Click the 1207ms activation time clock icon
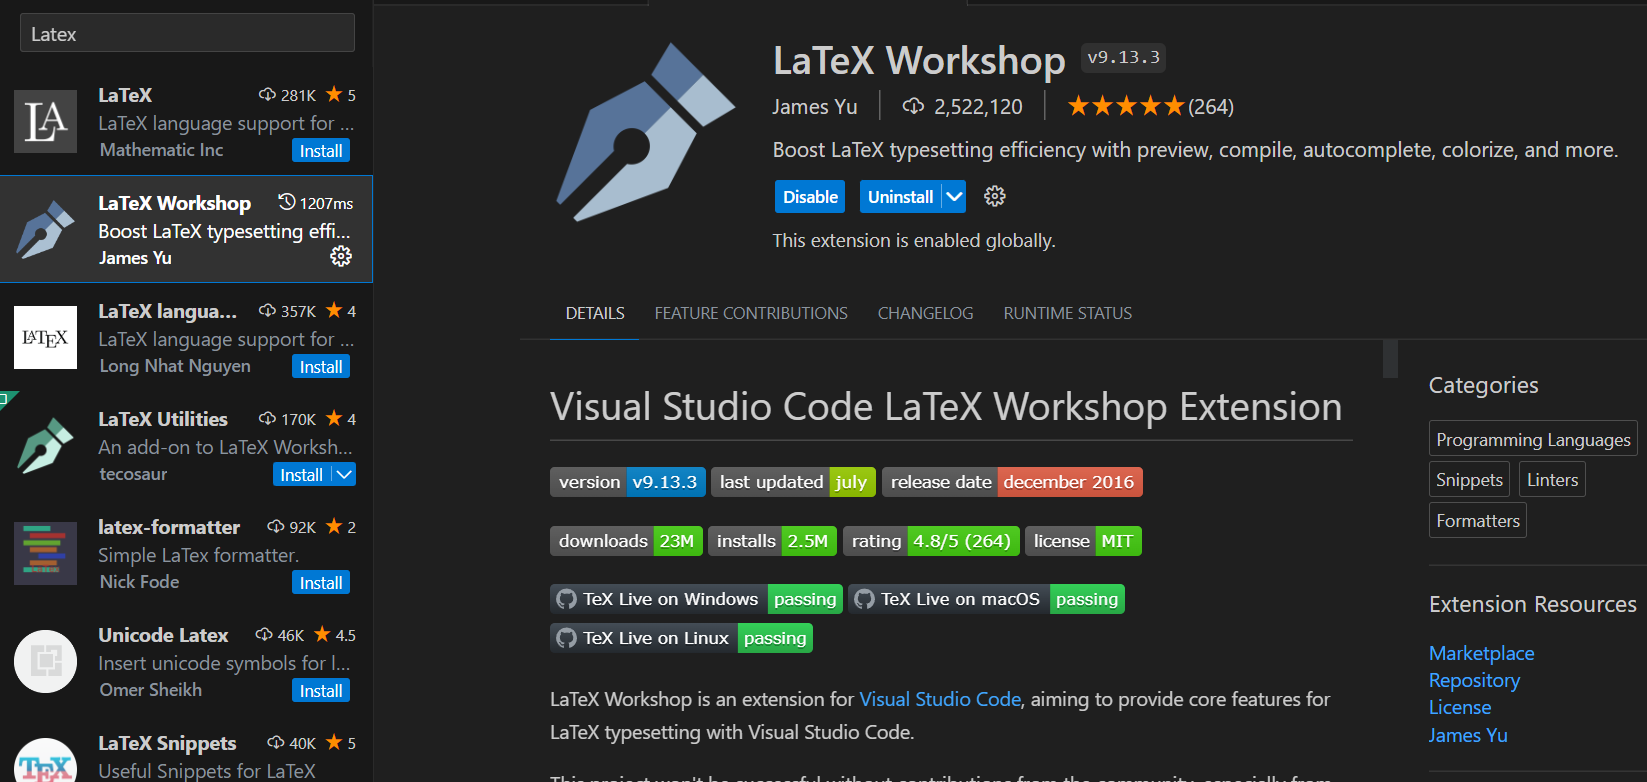This screenshot has height=782, width=1647. [287, 202]
